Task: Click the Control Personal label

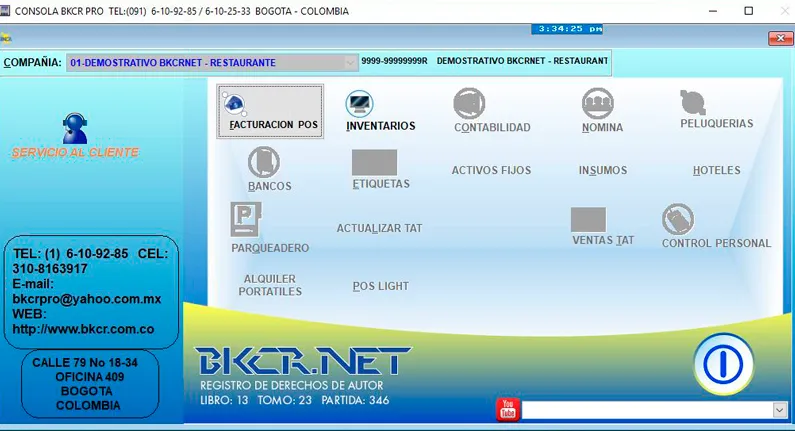Action: tap(716, 243)
